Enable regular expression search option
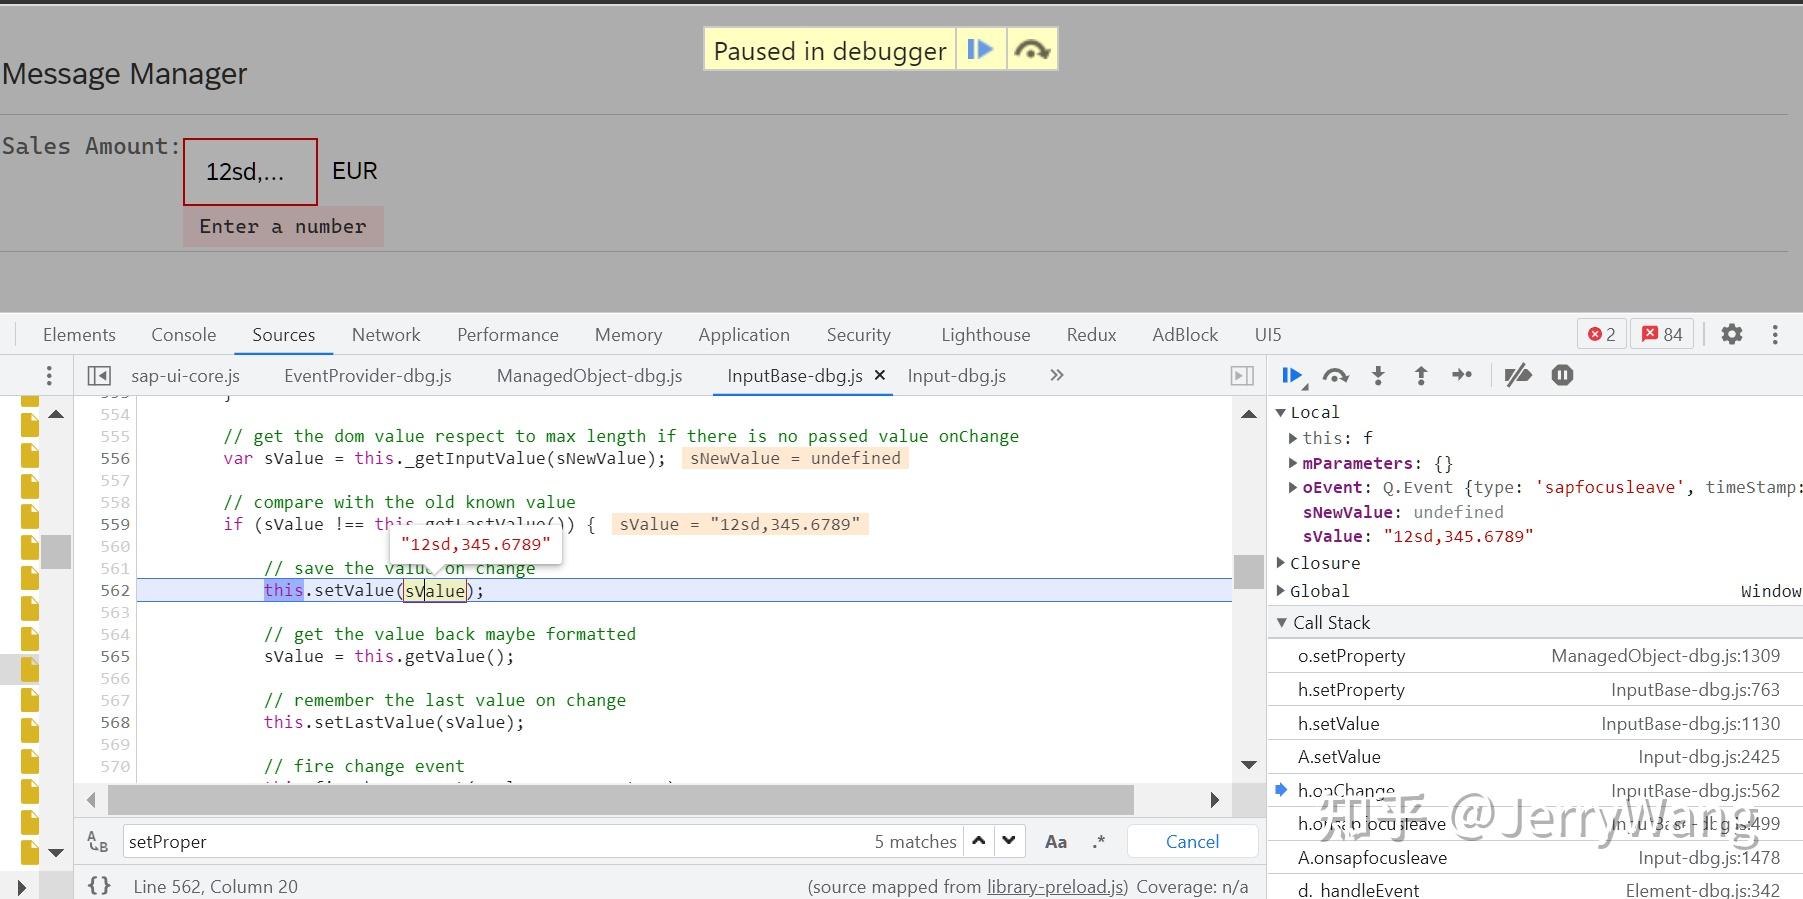The image size is (1803, 899). click(x=1098, y=842)
